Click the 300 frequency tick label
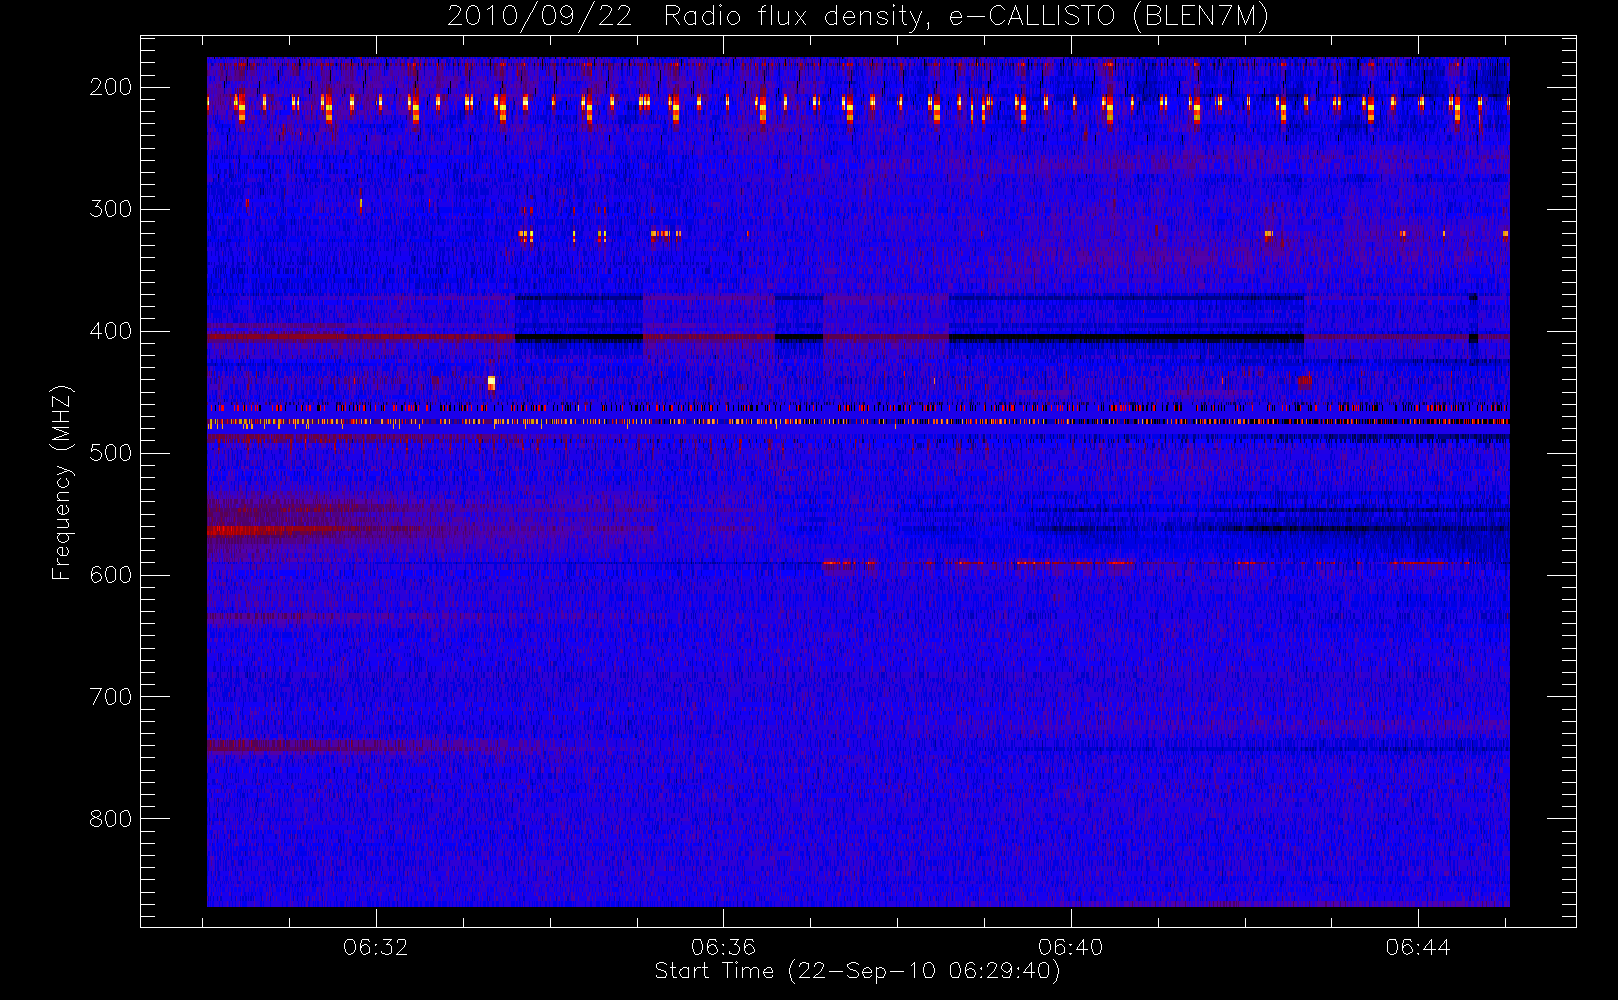1618x1000 pixels. [111, 209]
